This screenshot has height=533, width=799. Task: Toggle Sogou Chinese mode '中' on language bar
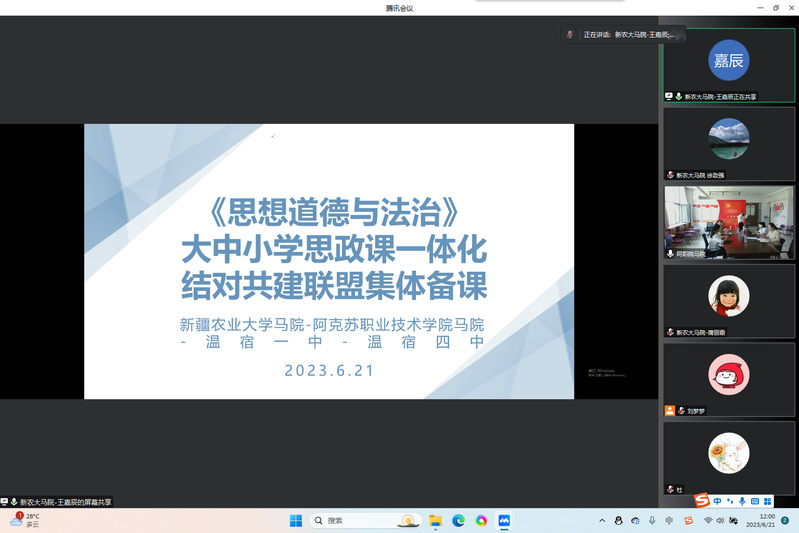[x=717, y=501]
